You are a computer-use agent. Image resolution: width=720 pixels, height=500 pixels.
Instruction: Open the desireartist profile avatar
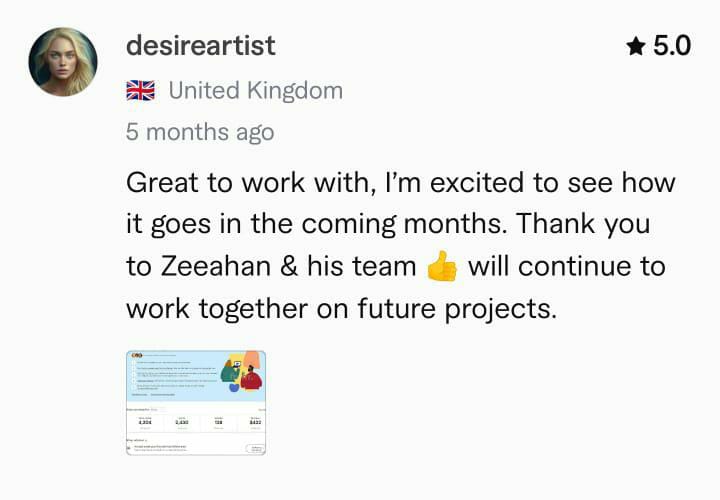[x=63, y=62]
